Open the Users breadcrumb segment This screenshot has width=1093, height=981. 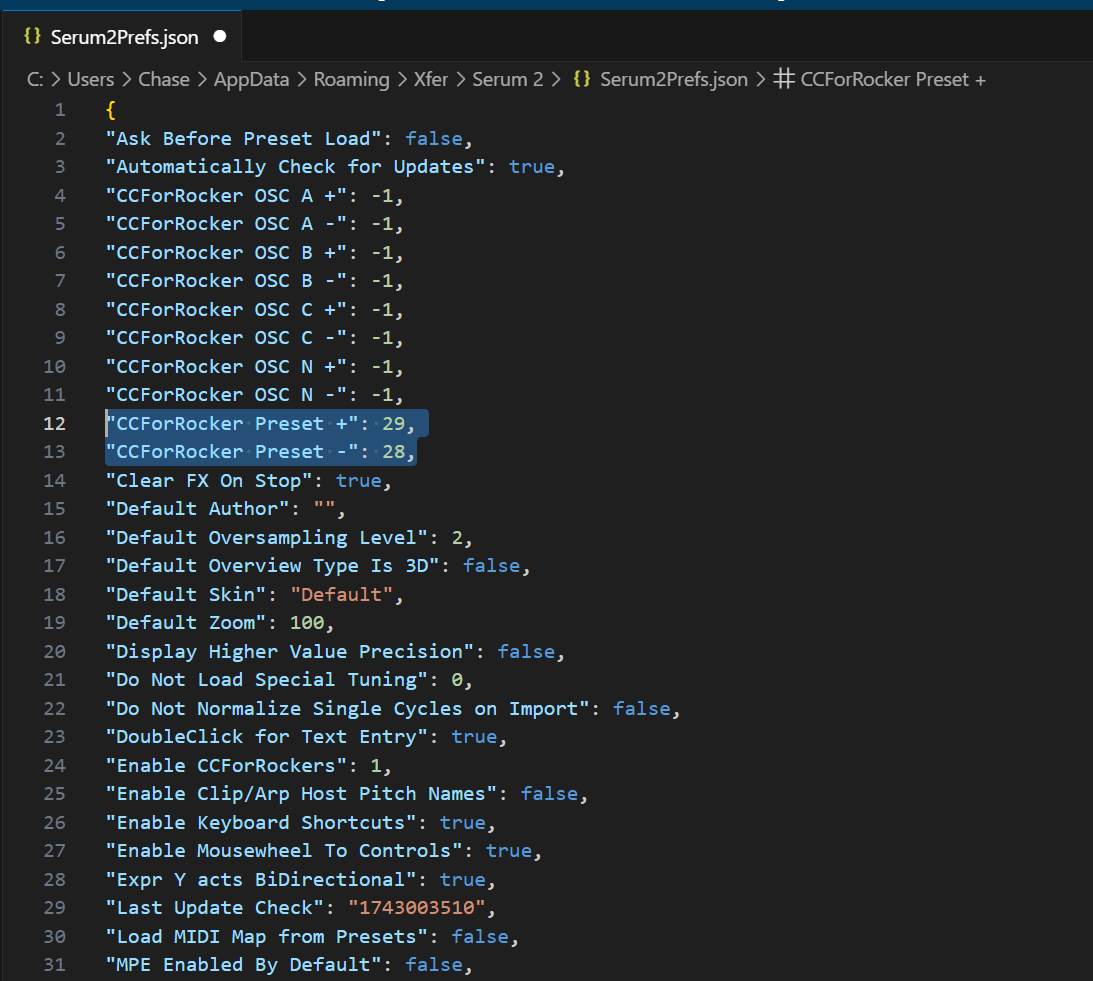(x=91, y=79)
